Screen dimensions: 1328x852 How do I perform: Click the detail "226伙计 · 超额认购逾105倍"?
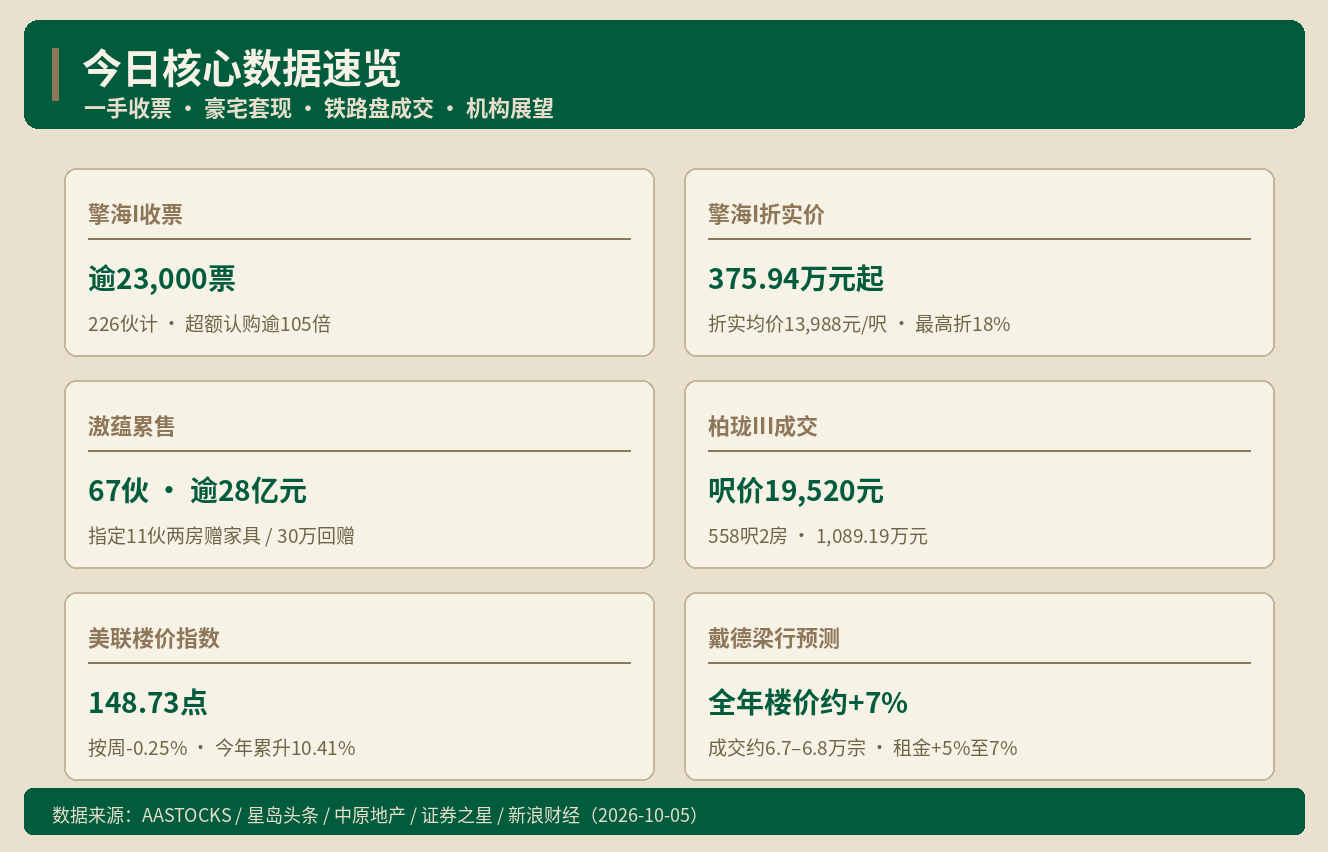coord(209,324)
